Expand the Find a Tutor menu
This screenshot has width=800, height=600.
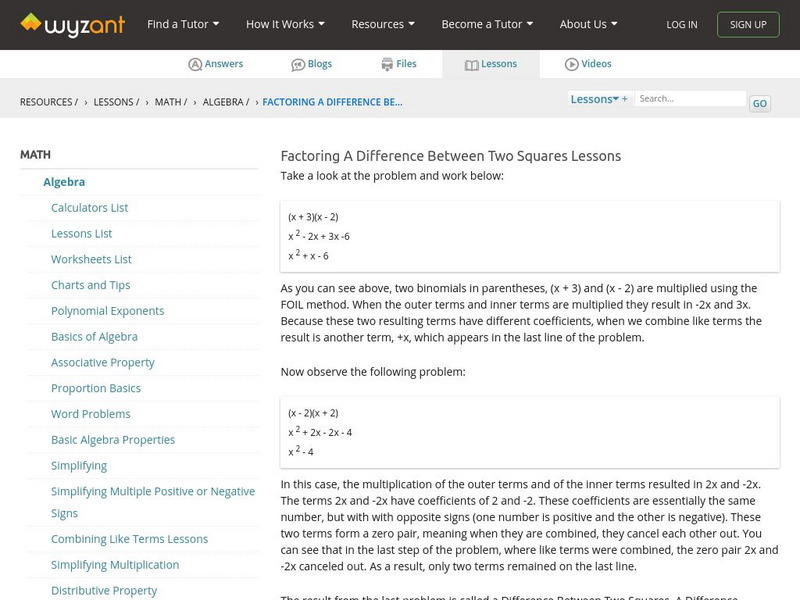coord(182,24)
